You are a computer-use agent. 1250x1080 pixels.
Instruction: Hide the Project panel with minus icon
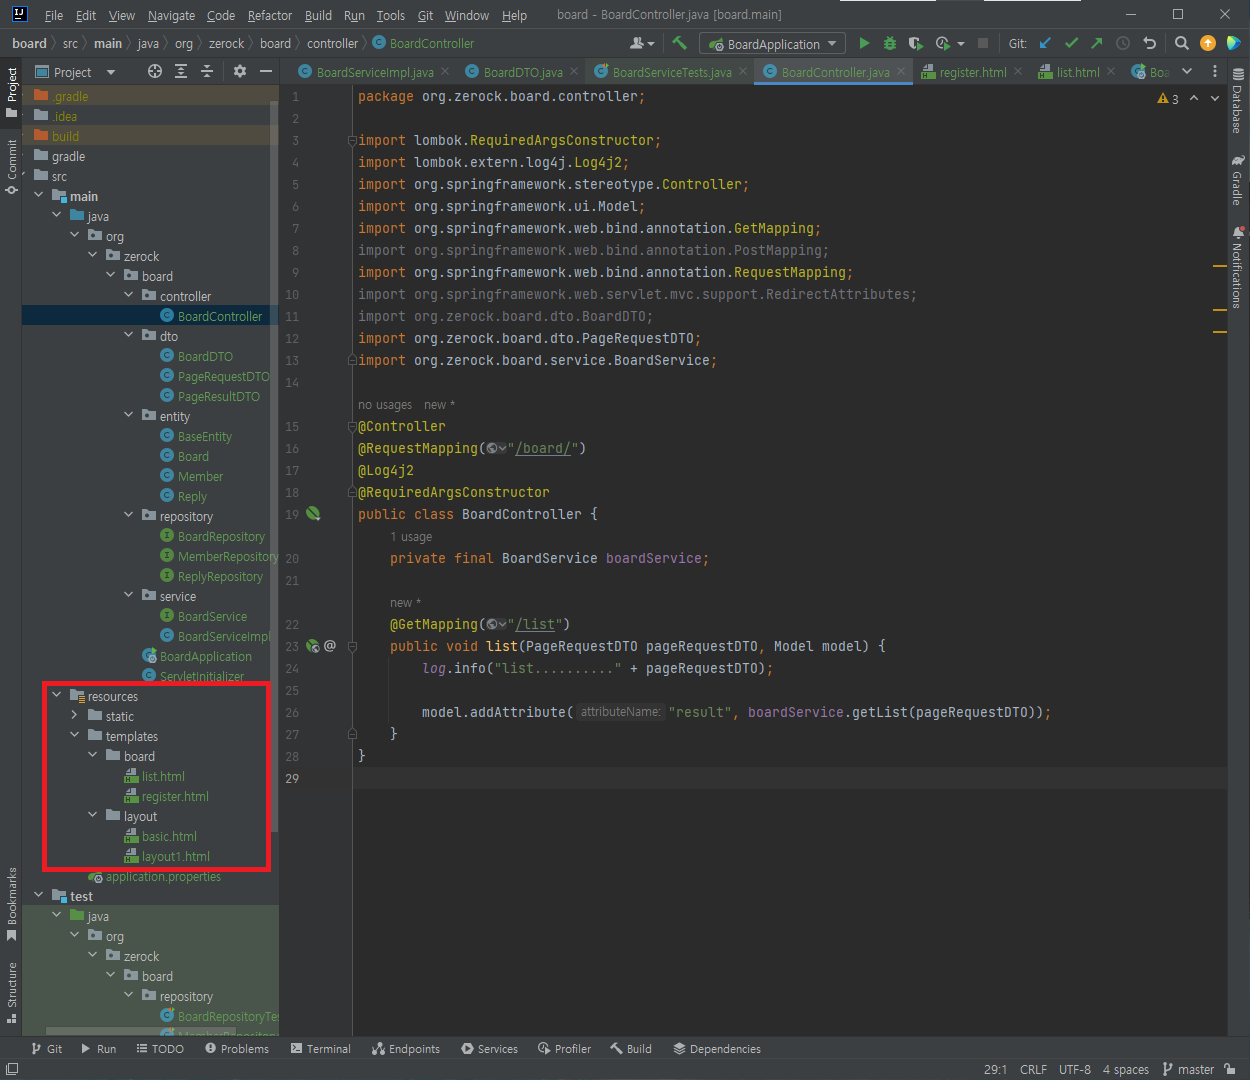(x=266, y=71)
